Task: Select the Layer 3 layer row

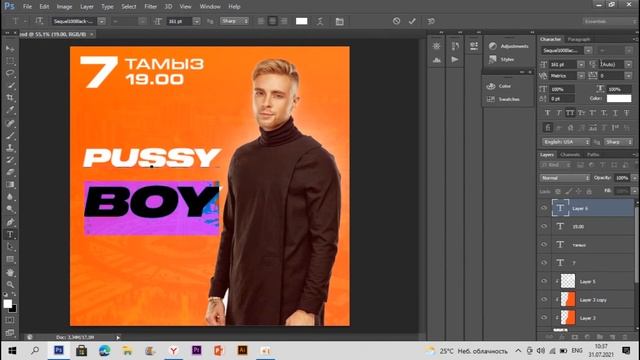Action: (x=588, y=318)
